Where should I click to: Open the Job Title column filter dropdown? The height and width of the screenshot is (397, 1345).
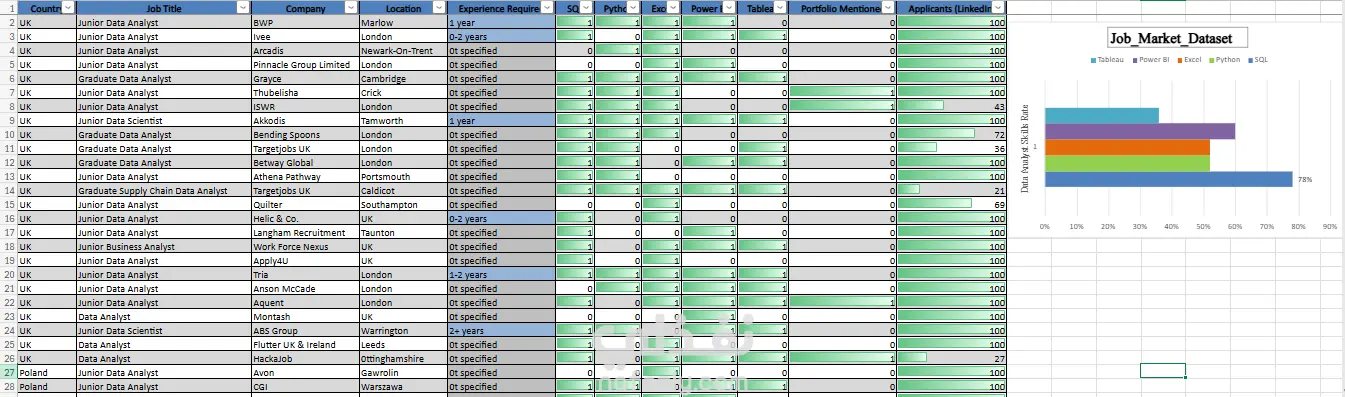243,7
